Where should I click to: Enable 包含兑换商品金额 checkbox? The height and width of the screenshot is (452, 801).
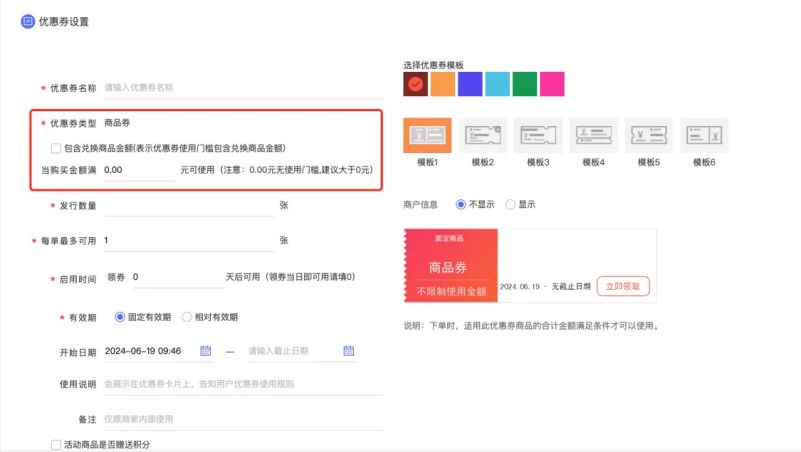(x=56, y=148)
